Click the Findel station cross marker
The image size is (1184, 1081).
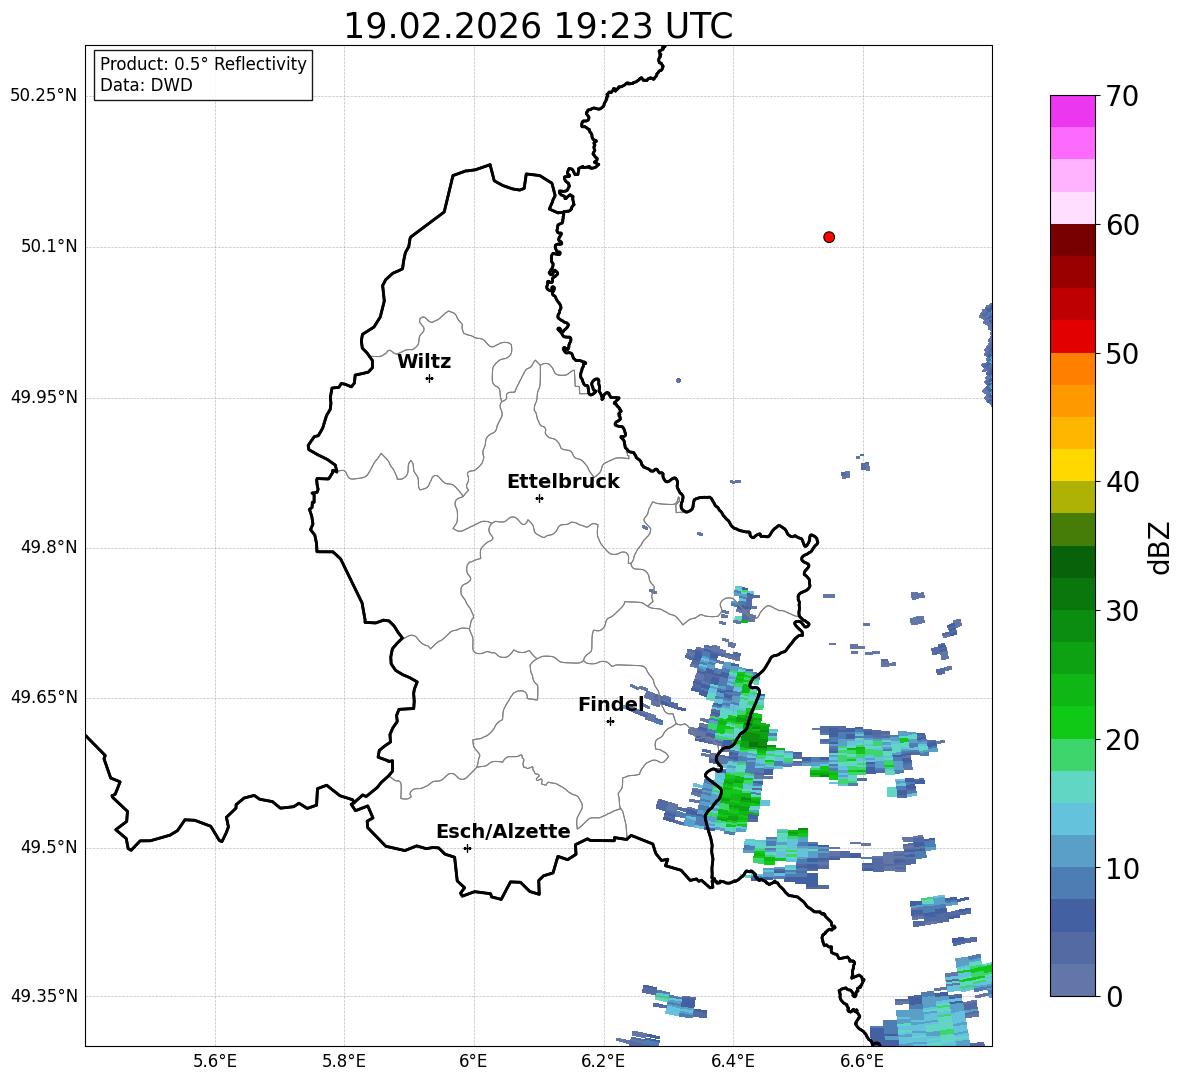coord(610,722)
